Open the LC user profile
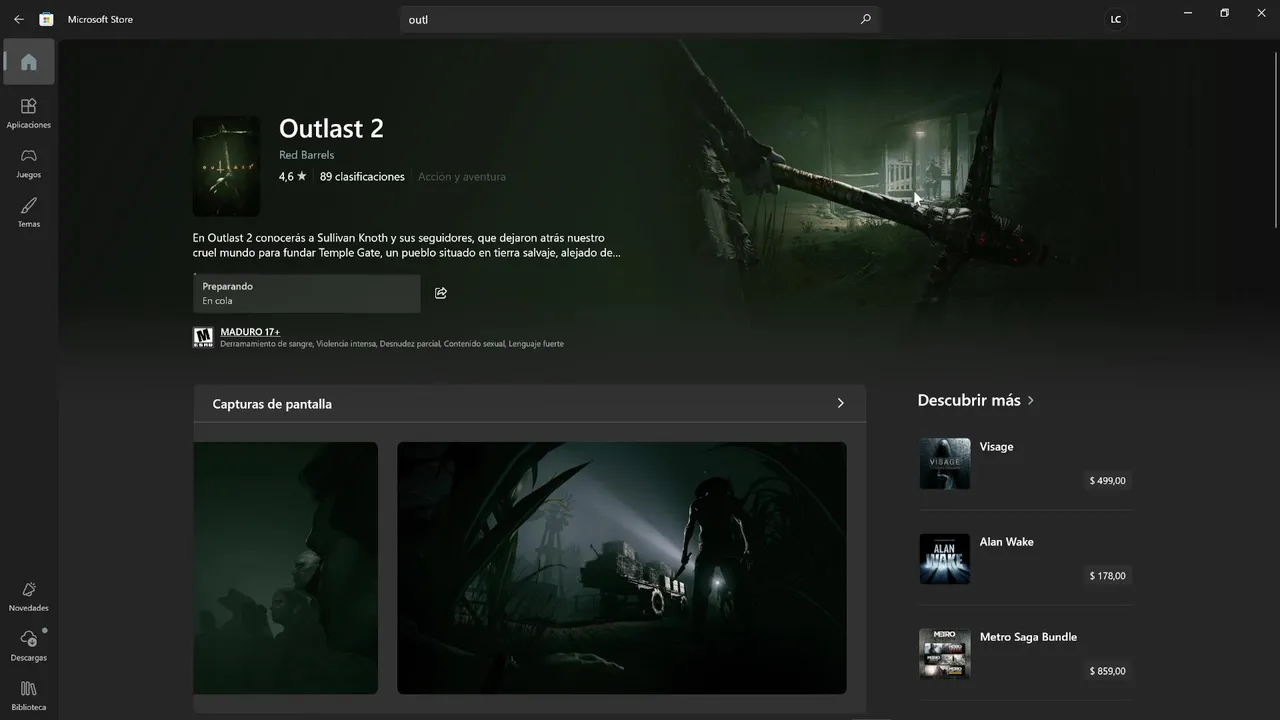The height and width of the screenshot is (720, 1280). 1116,19
